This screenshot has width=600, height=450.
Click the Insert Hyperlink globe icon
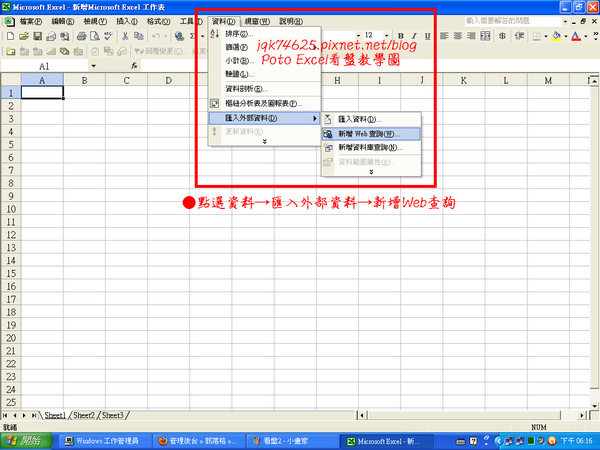[x=179, y=36]
